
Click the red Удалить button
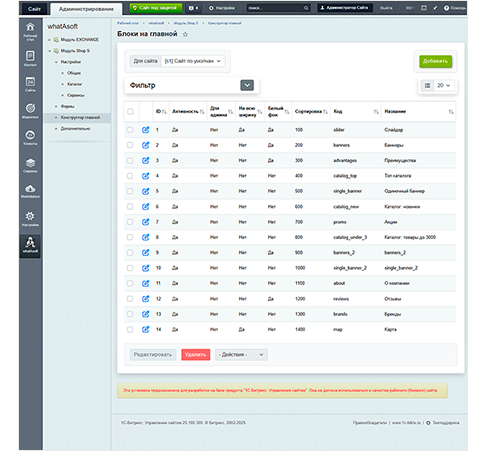[196, 354]
